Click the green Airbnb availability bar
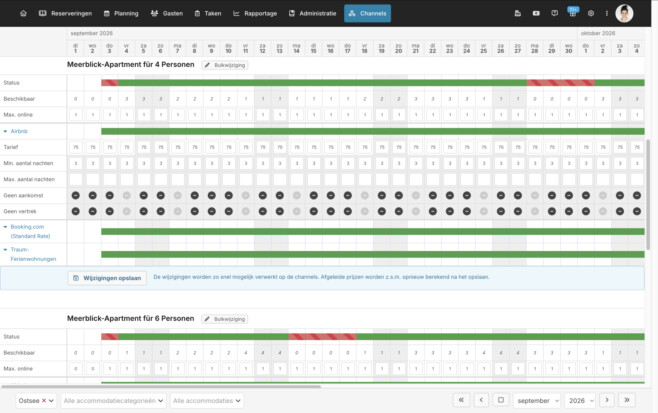 click(x=373, y=131)
